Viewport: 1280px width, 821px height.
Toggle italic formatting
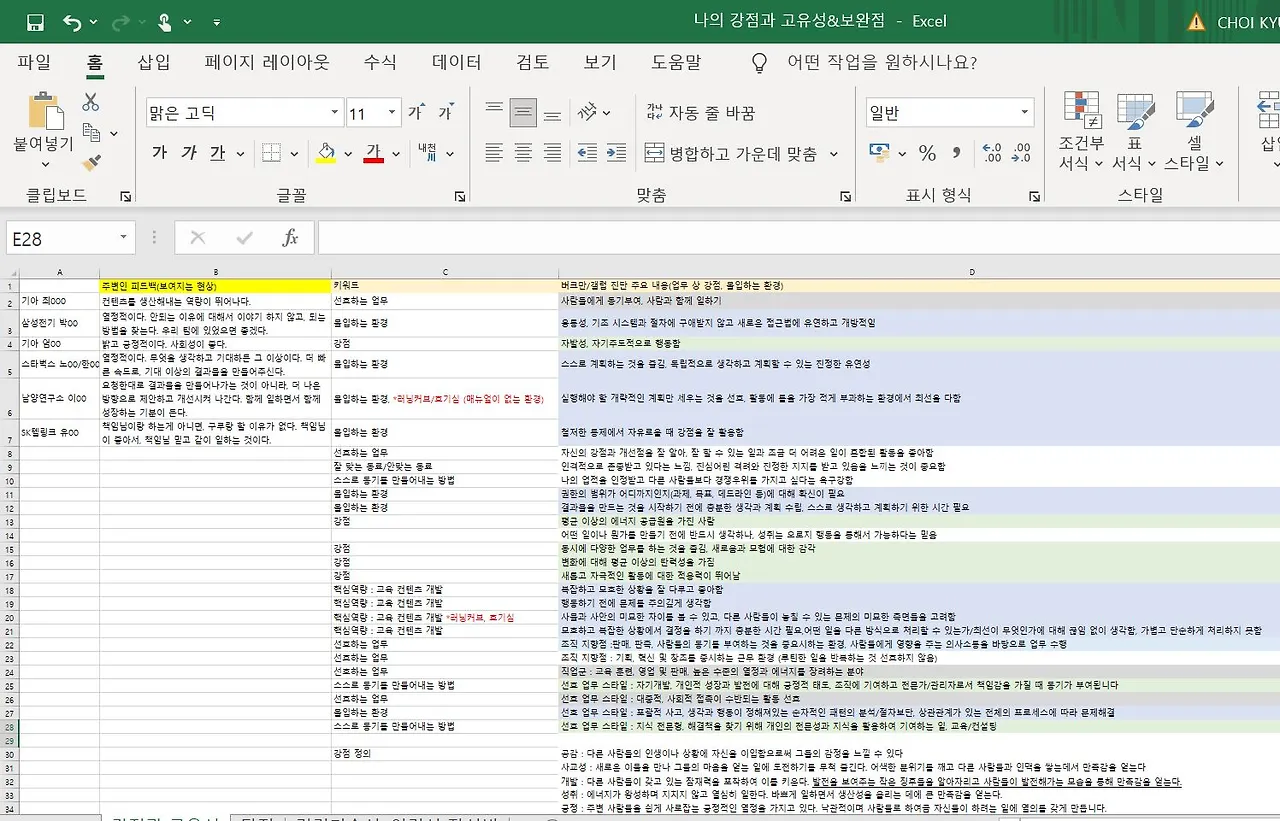[189, 153]
